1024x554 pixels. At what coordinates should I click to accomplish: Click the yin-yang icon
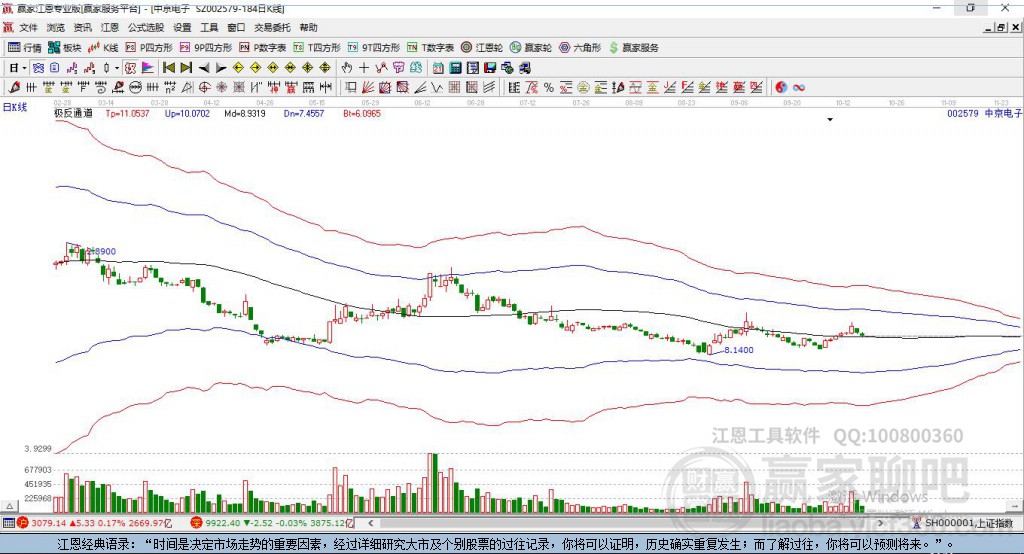(781, 87)
